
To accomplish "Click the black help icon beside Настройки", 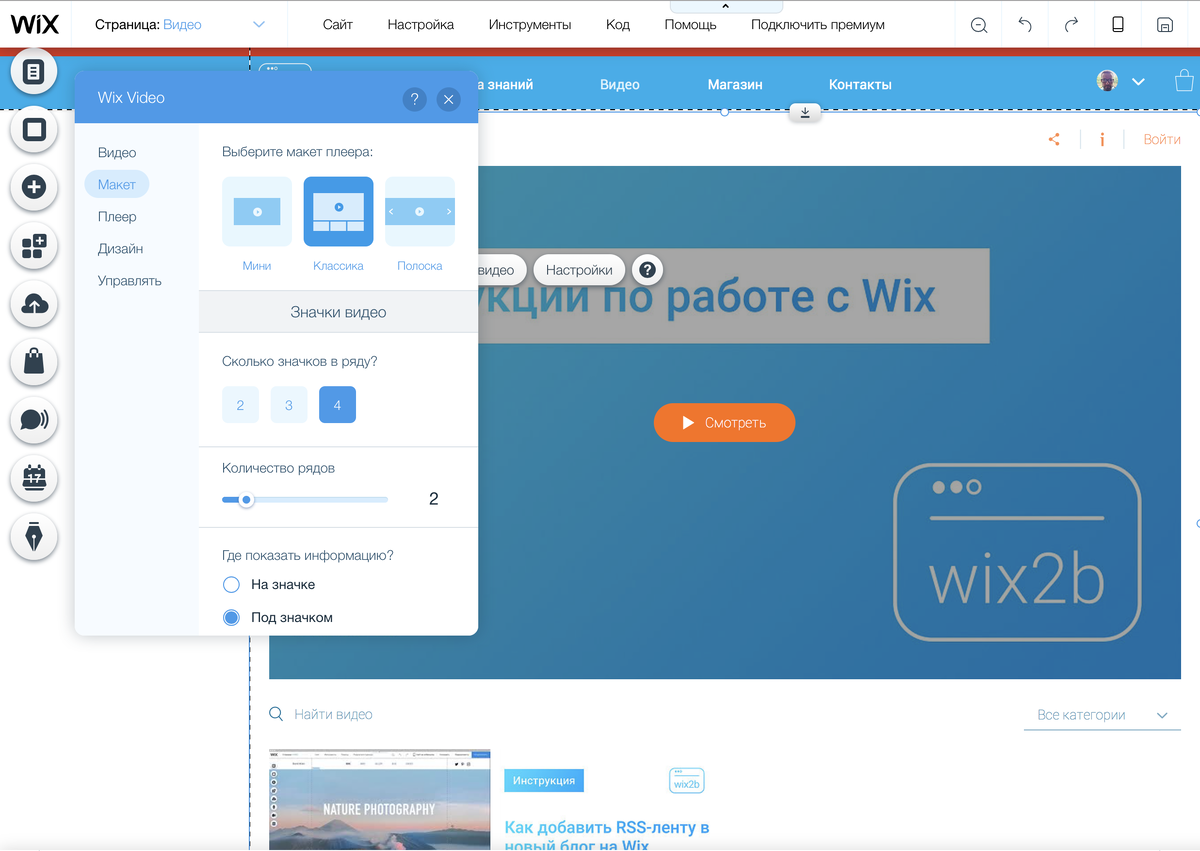I will tap(648, 270).
